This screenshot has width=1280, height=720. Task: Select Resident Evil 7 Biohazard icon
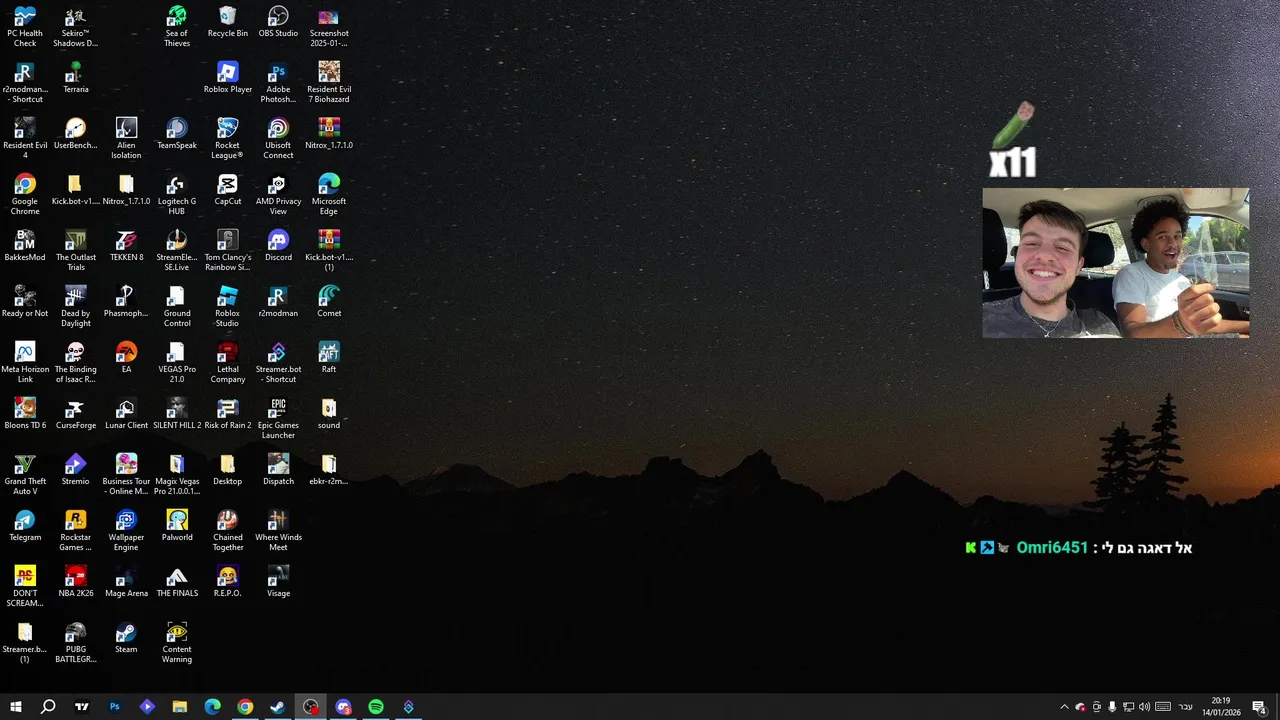(329, 83)
